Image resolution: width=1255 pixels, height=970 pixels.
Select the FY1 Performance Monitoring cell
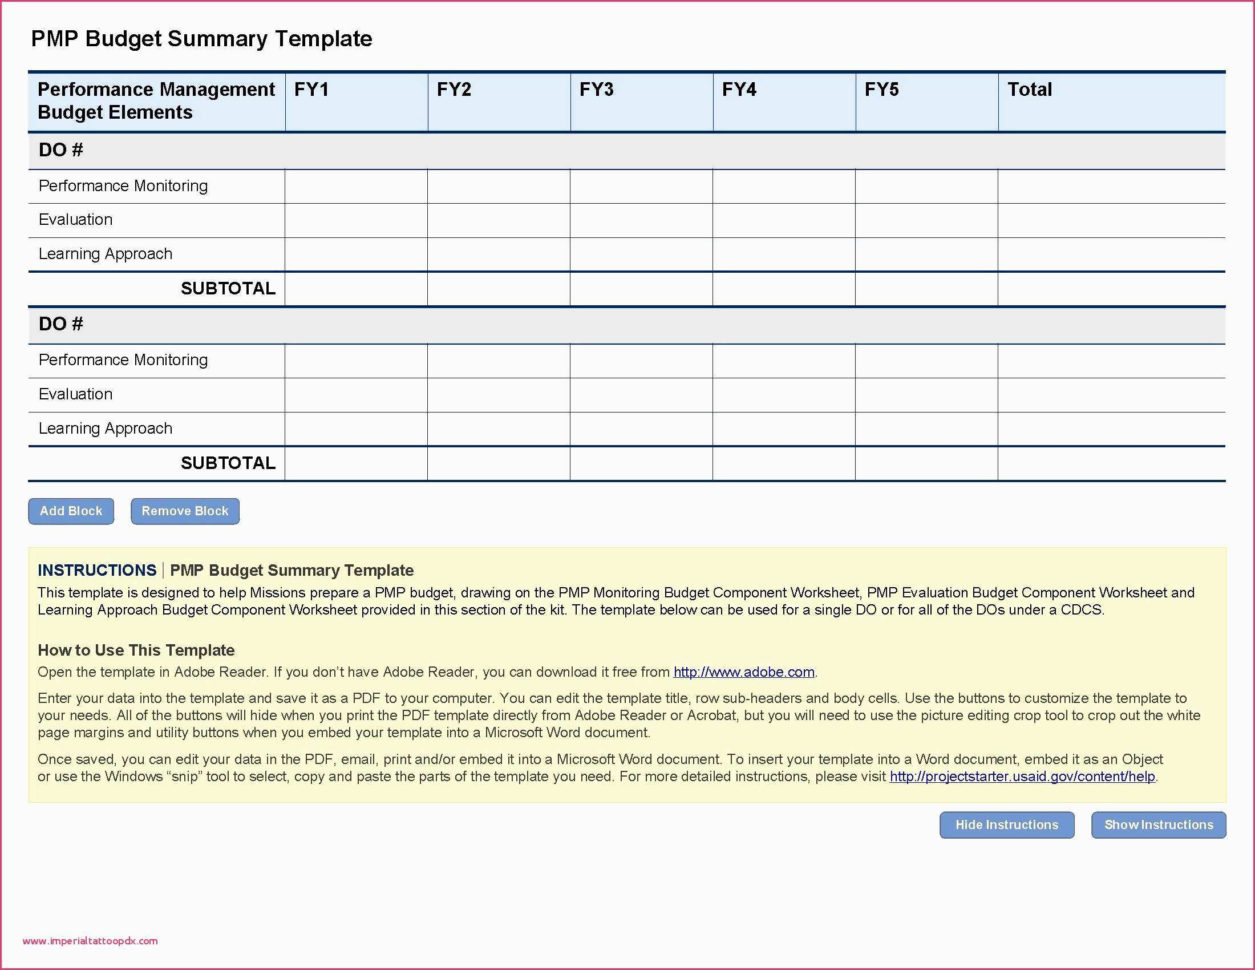click(x=355, y=185)
